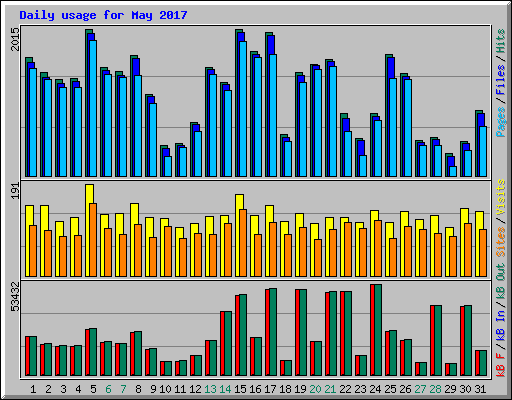
Task: Click the day 29 cyan pages bar
Action: tap(453, 171)
